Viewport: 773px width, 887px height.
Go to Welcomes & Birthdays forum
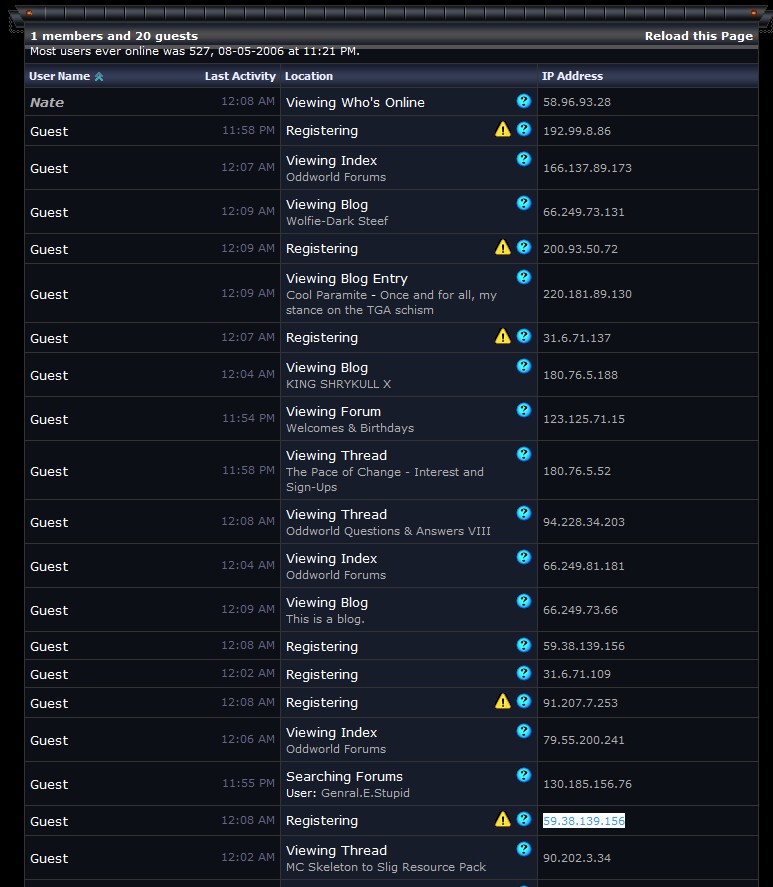pyautogui.click(x=349, y=428)
